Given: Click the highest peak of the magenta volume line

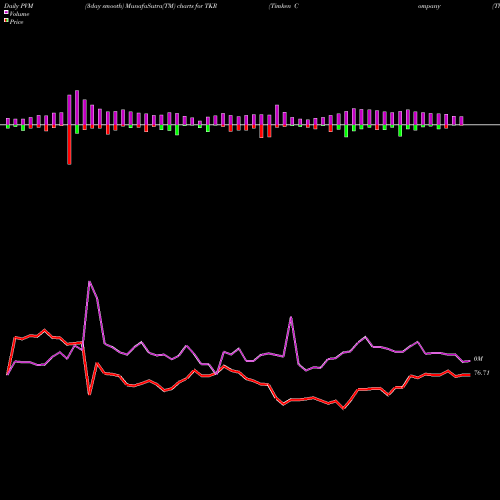Looking at the screenshot, I should click(x=89, y=282).
